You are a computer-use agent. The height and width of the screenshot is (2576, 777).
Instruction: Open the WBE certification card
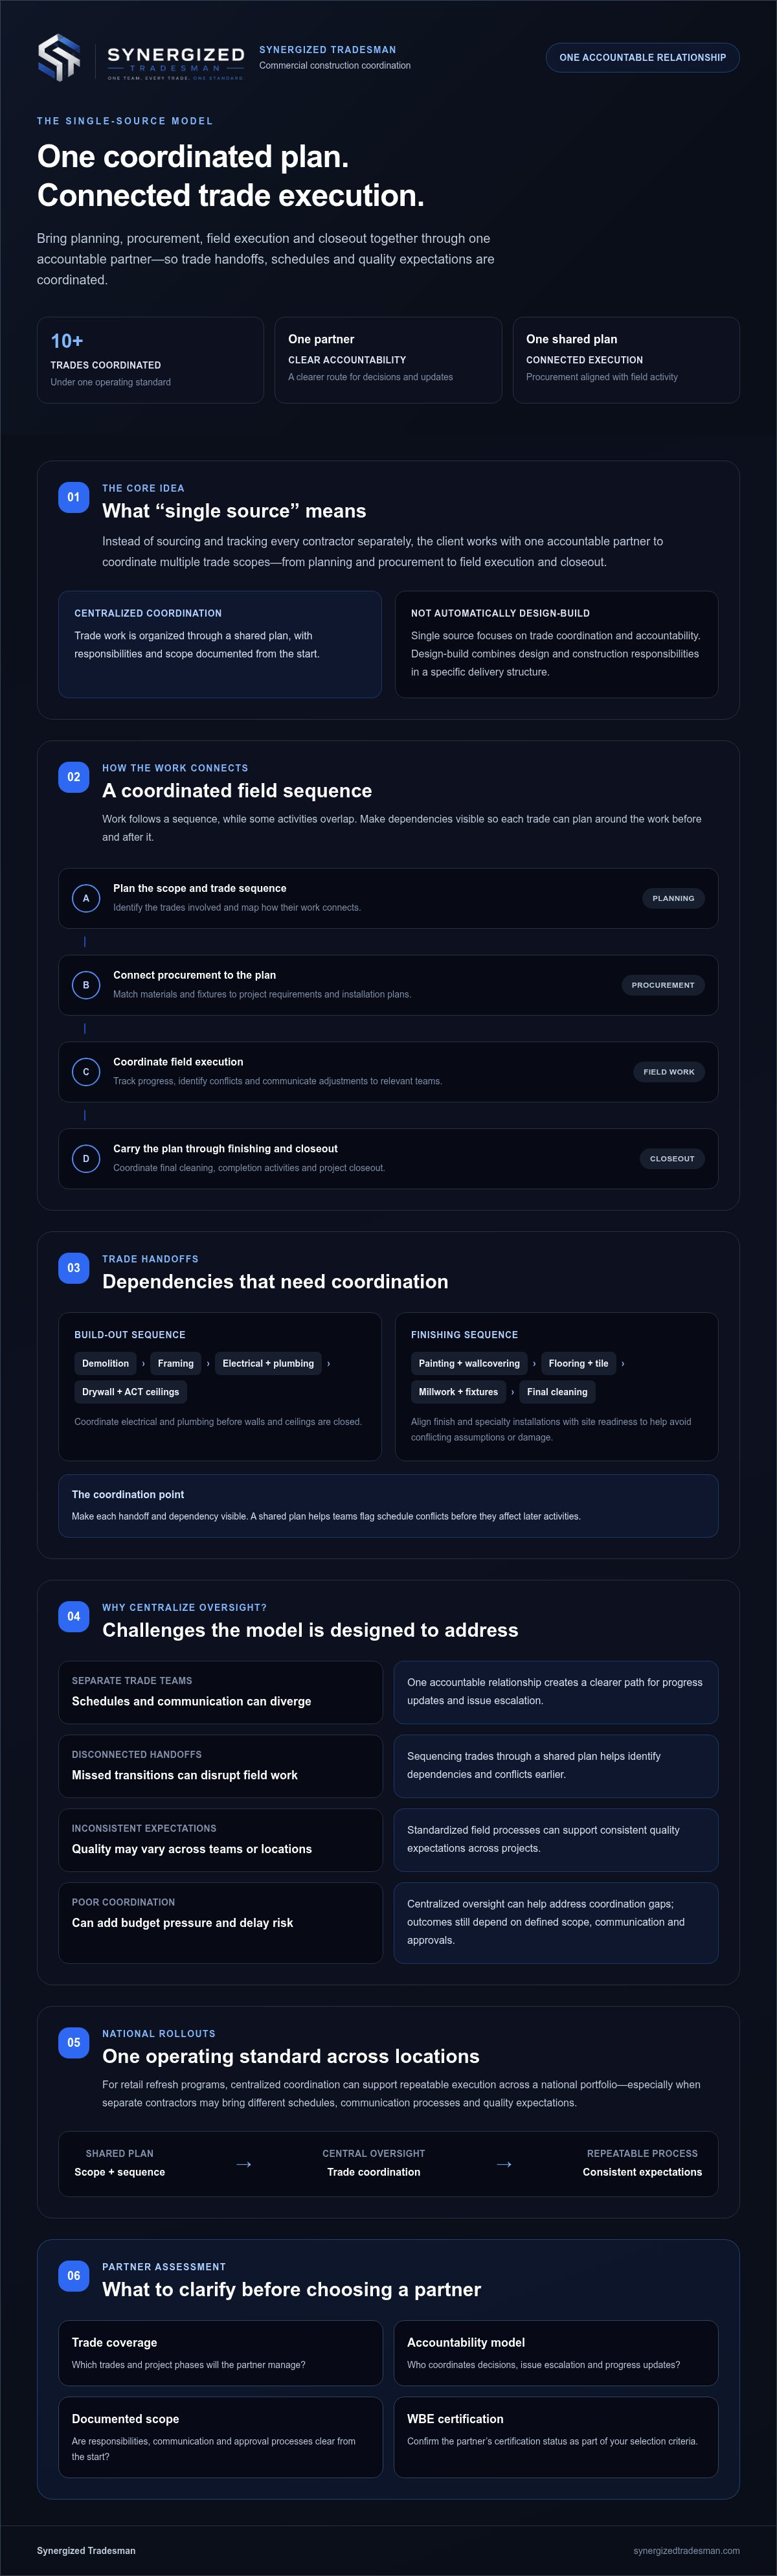tap(556, 2436)
